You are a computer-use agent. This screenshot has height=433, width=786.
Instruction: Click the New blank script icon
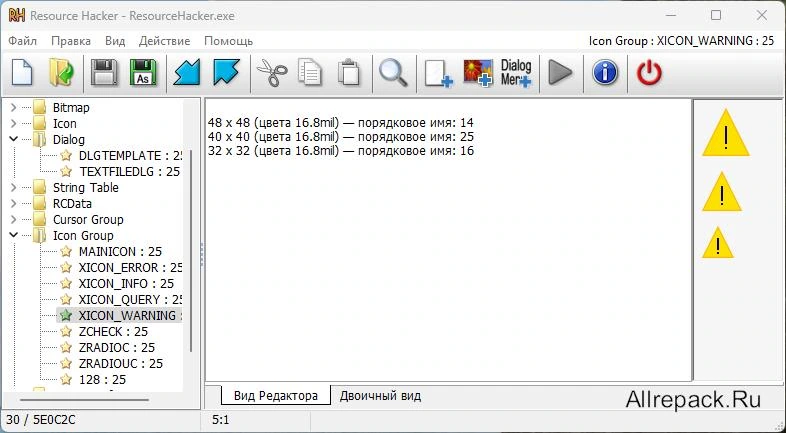(x=22, y=73)
